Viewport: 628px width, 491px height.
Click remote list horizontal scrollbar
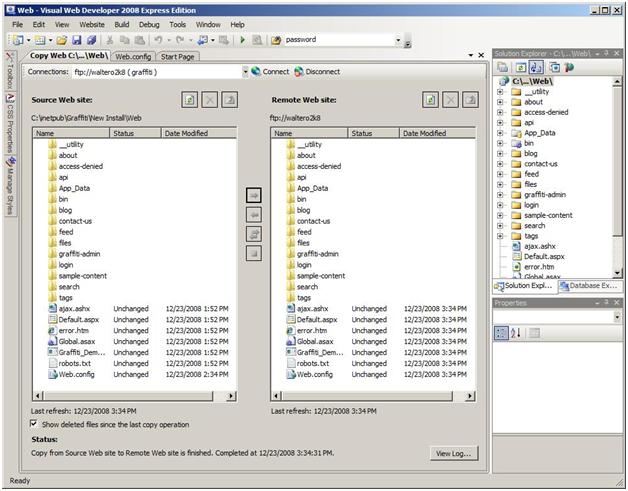[x=367, y=396]
